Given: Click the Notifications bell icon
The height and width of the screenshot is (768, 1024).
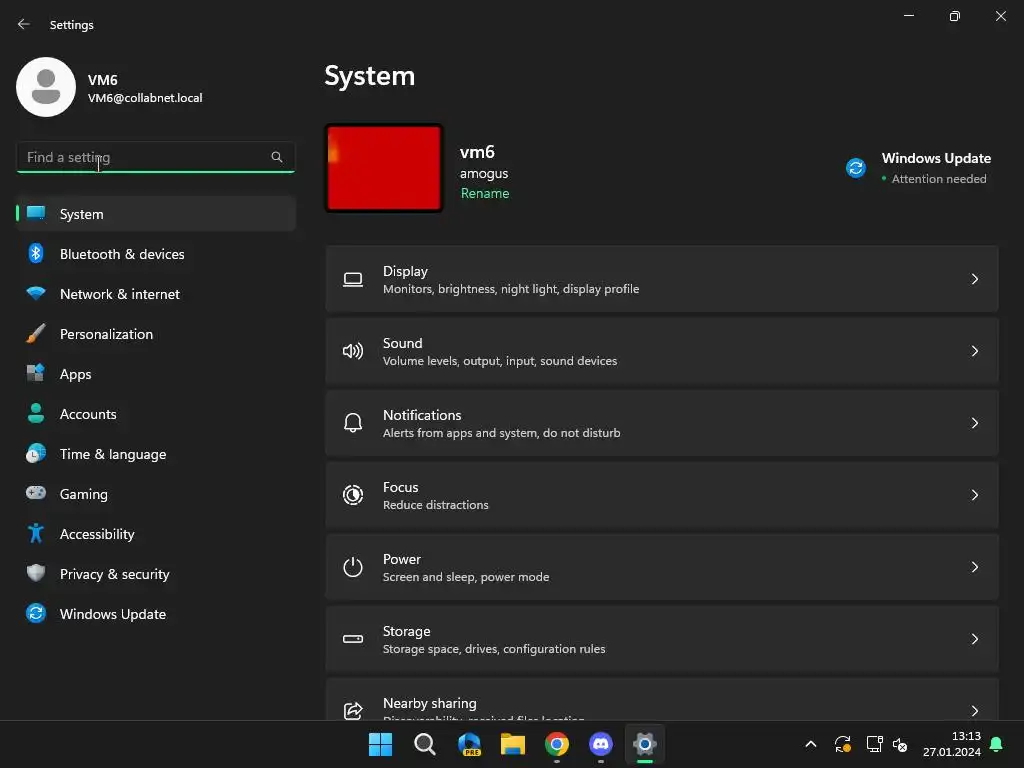Looking at the screenshot, I should [353, 423].
